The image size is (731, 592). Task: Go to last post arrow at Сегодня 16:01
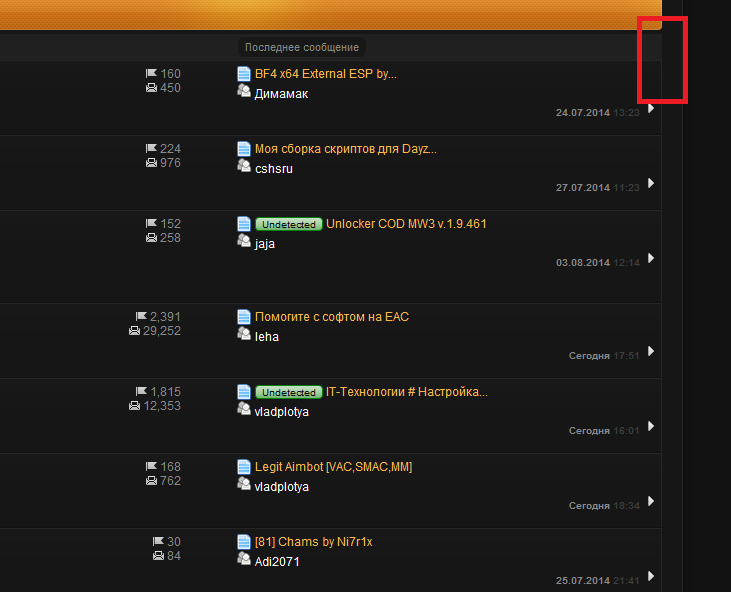651,427
